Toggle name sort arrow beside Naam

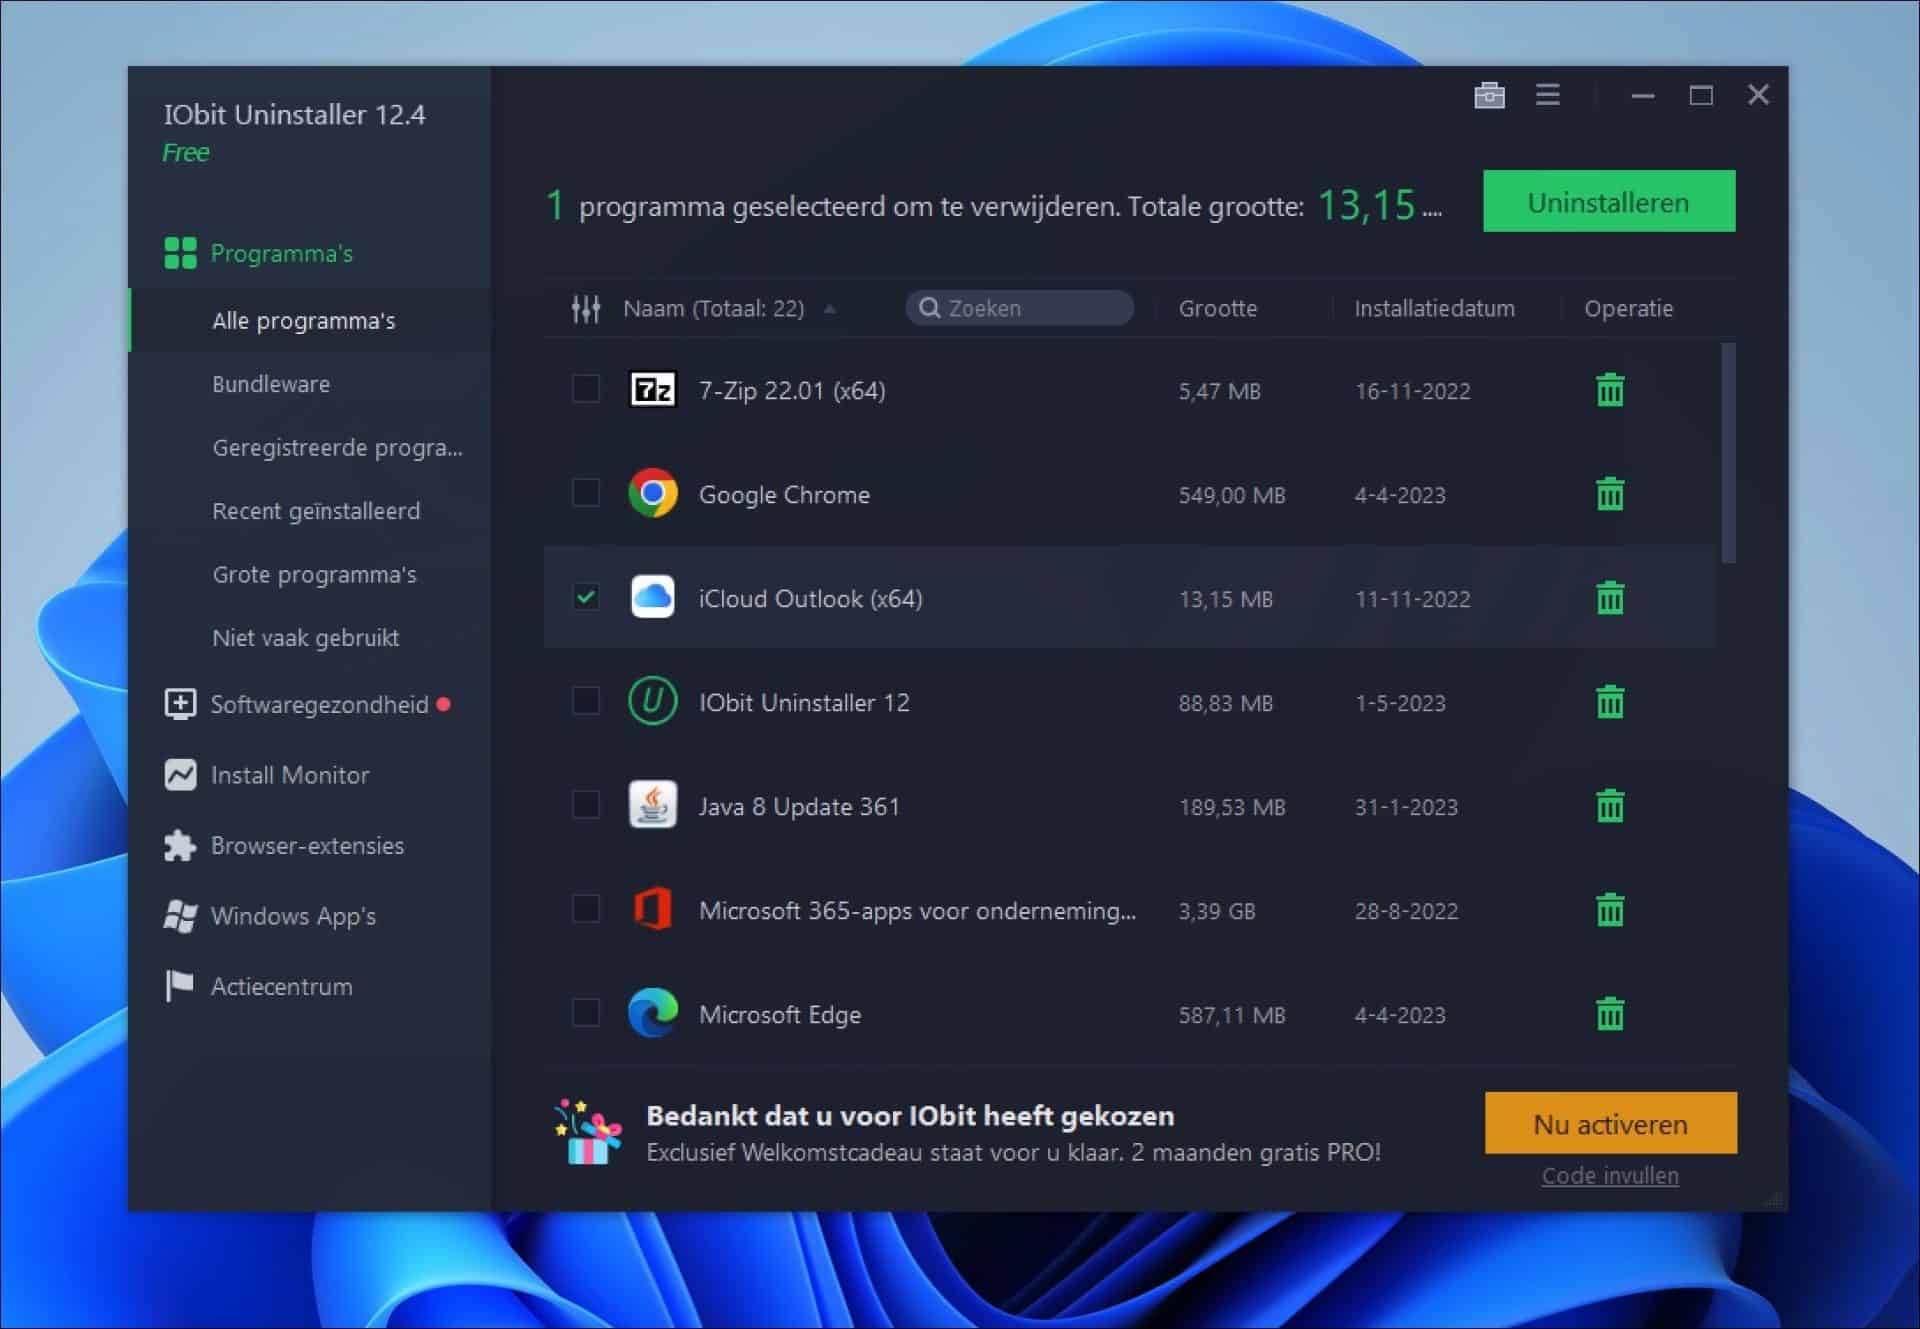pos(830,309)
